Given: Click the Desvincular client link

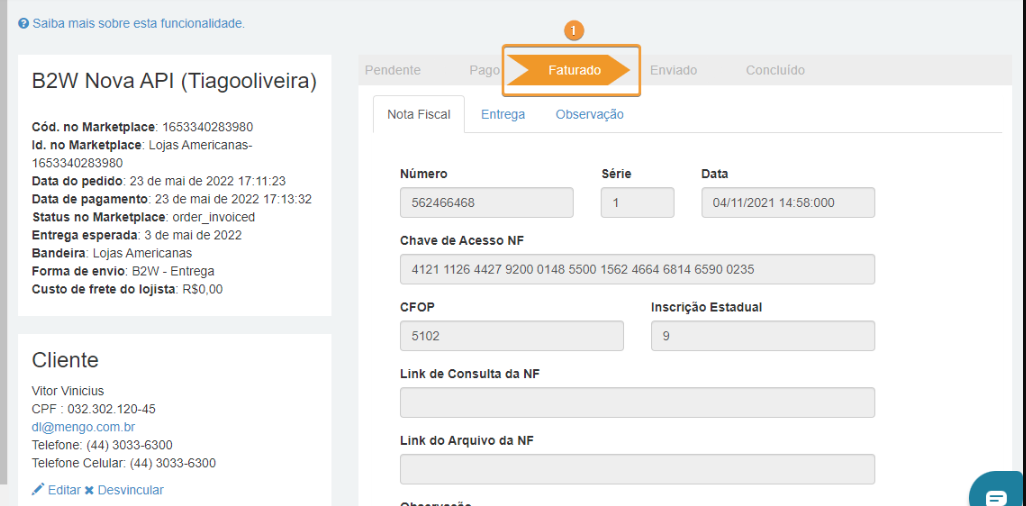Looking at the screenshot, I should 130,490.
